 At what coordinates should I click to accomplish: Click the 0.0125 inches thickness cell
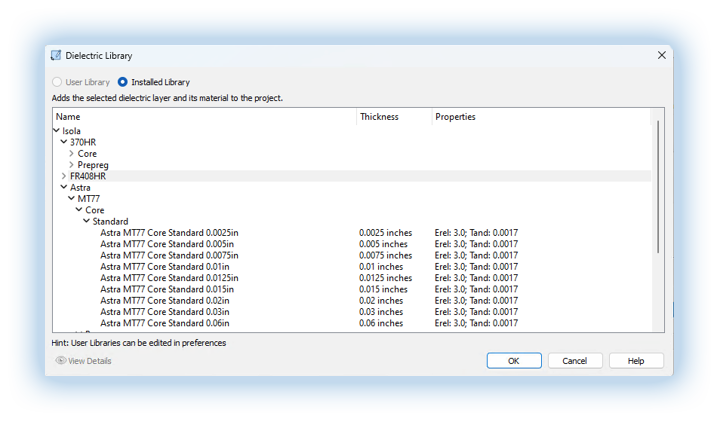386,278
